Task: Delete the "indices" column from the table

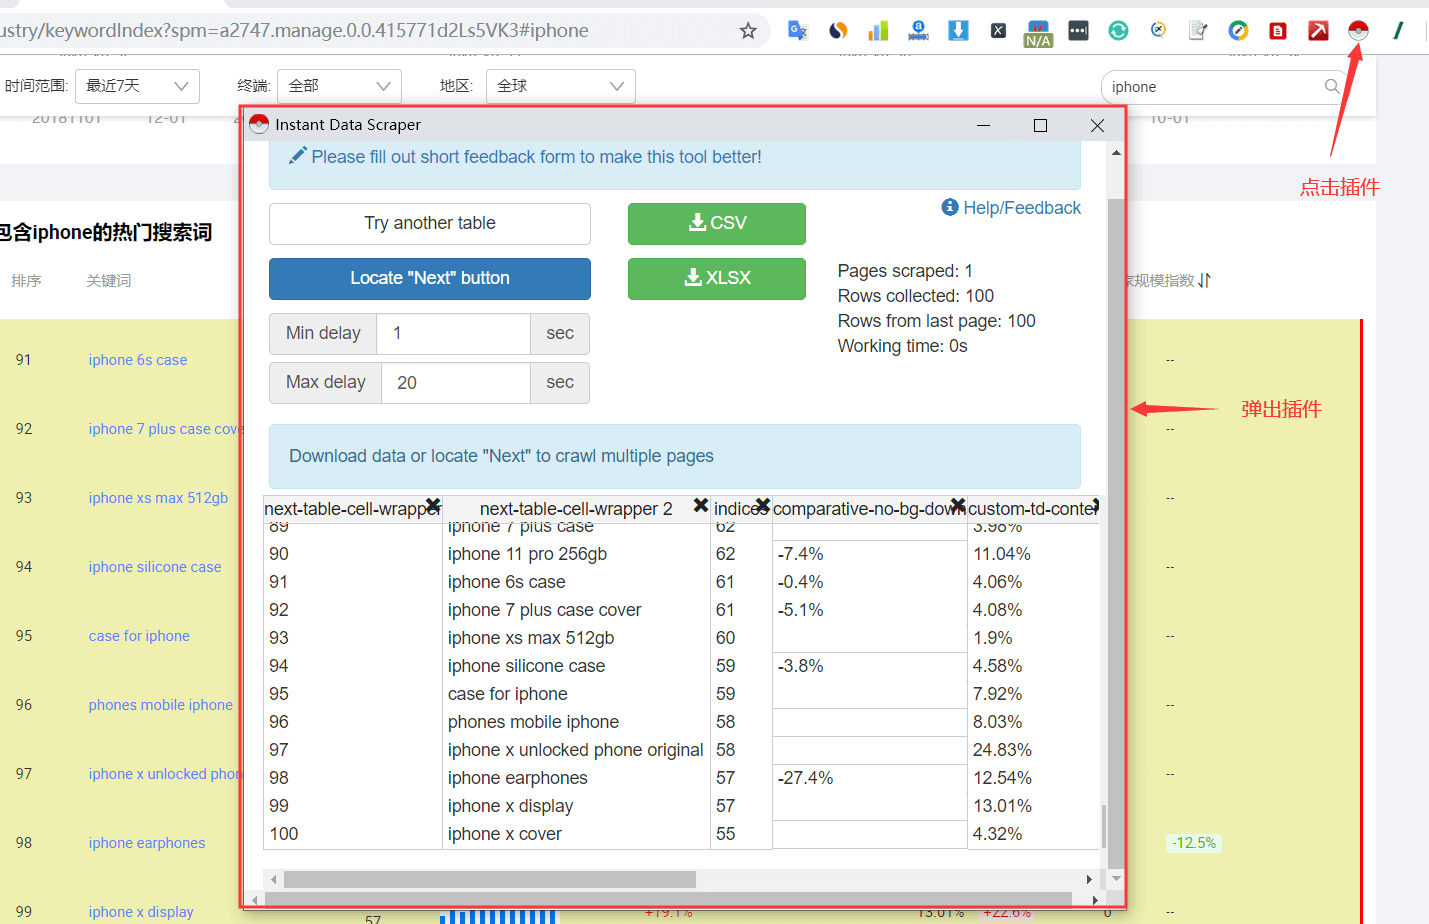Action: (762, 506)
